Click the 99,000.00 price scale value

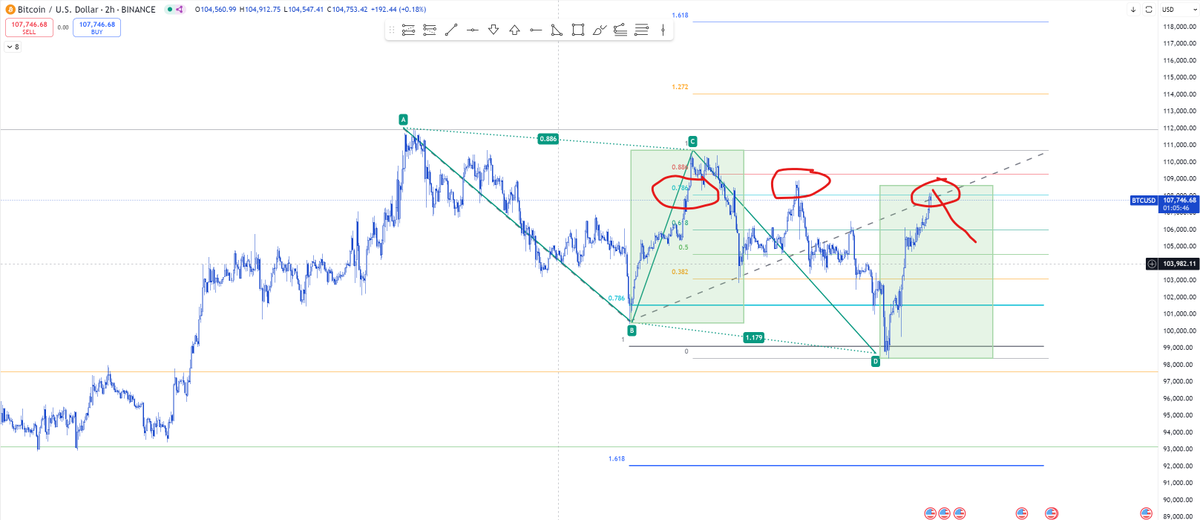pyautogui.click(x=1180, y=348)
